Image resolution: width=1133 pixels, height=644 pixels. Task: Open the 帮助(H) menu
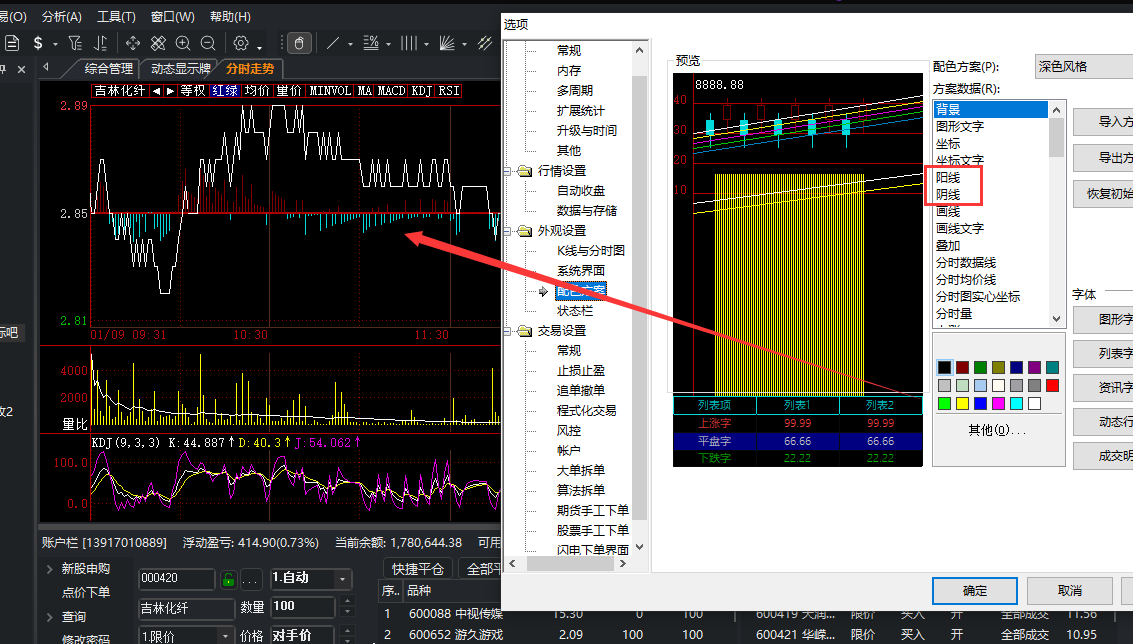coord(231,17)
